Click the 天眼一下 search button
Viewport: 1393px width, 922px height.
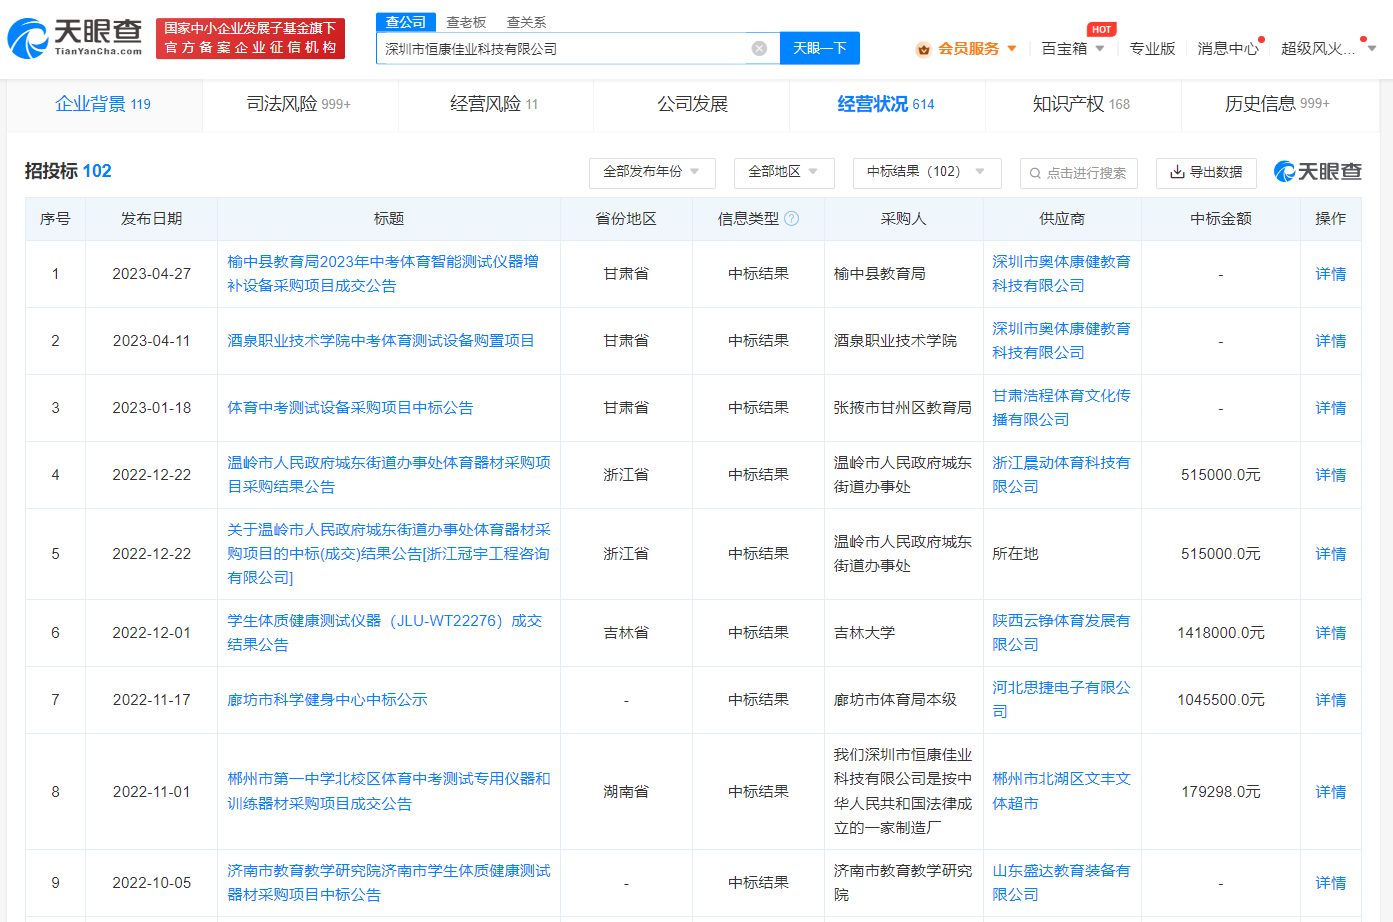click(820, 48)
